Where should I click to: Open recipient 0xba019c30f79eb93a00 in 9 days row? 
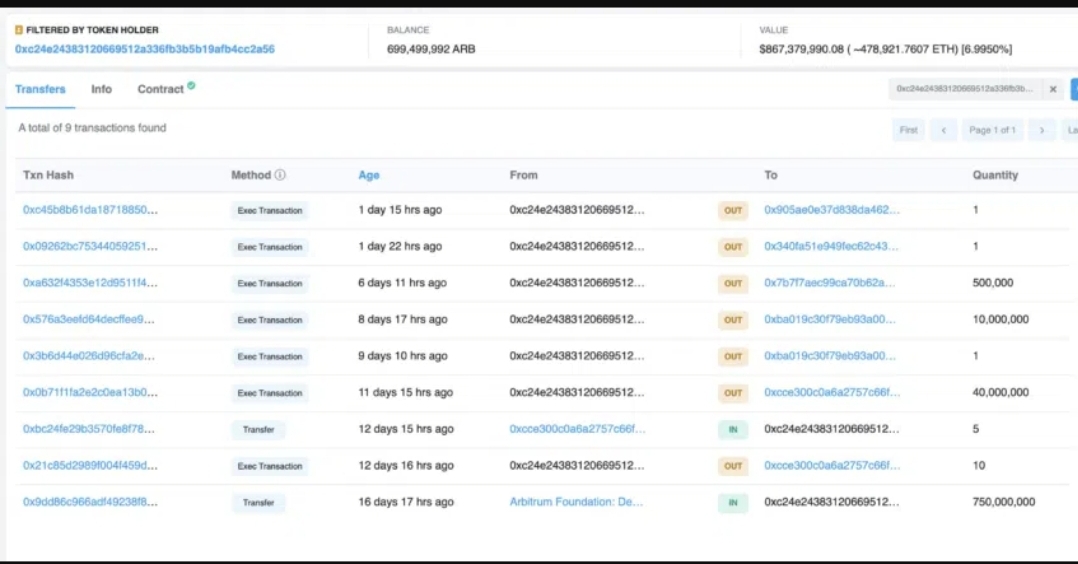pos(830,356)
